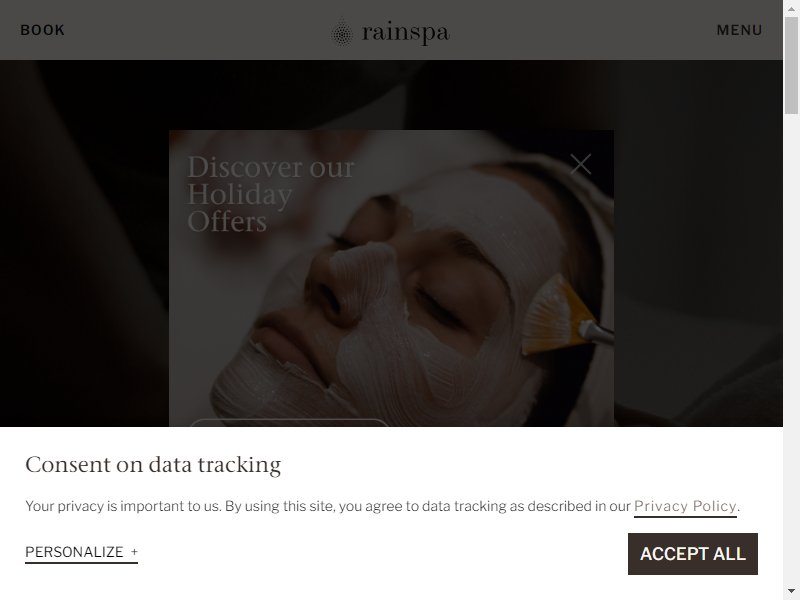800x600 pixels.
Task: Close the Holiday Offers popup
Action: 581,164
